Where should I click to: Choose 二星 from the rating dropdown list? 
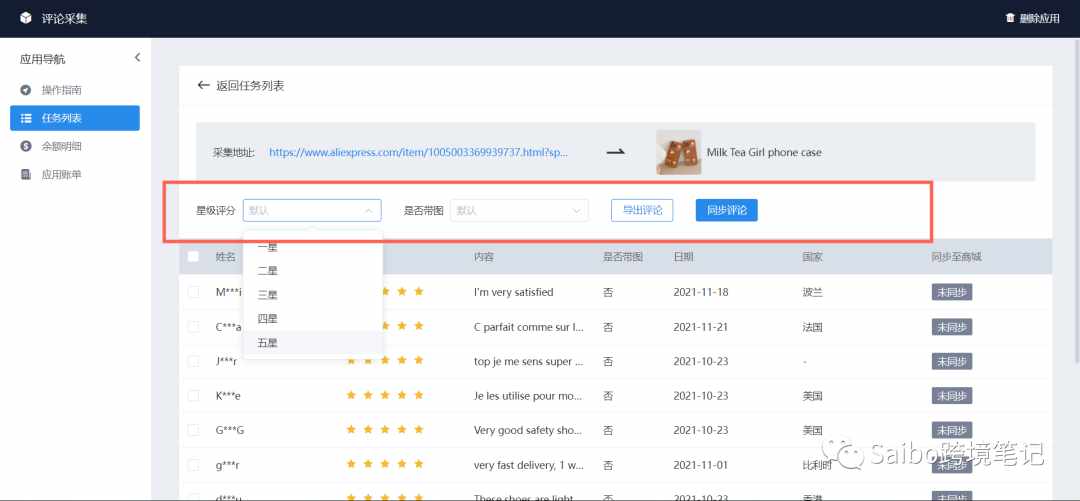click(x=313, y=271)
